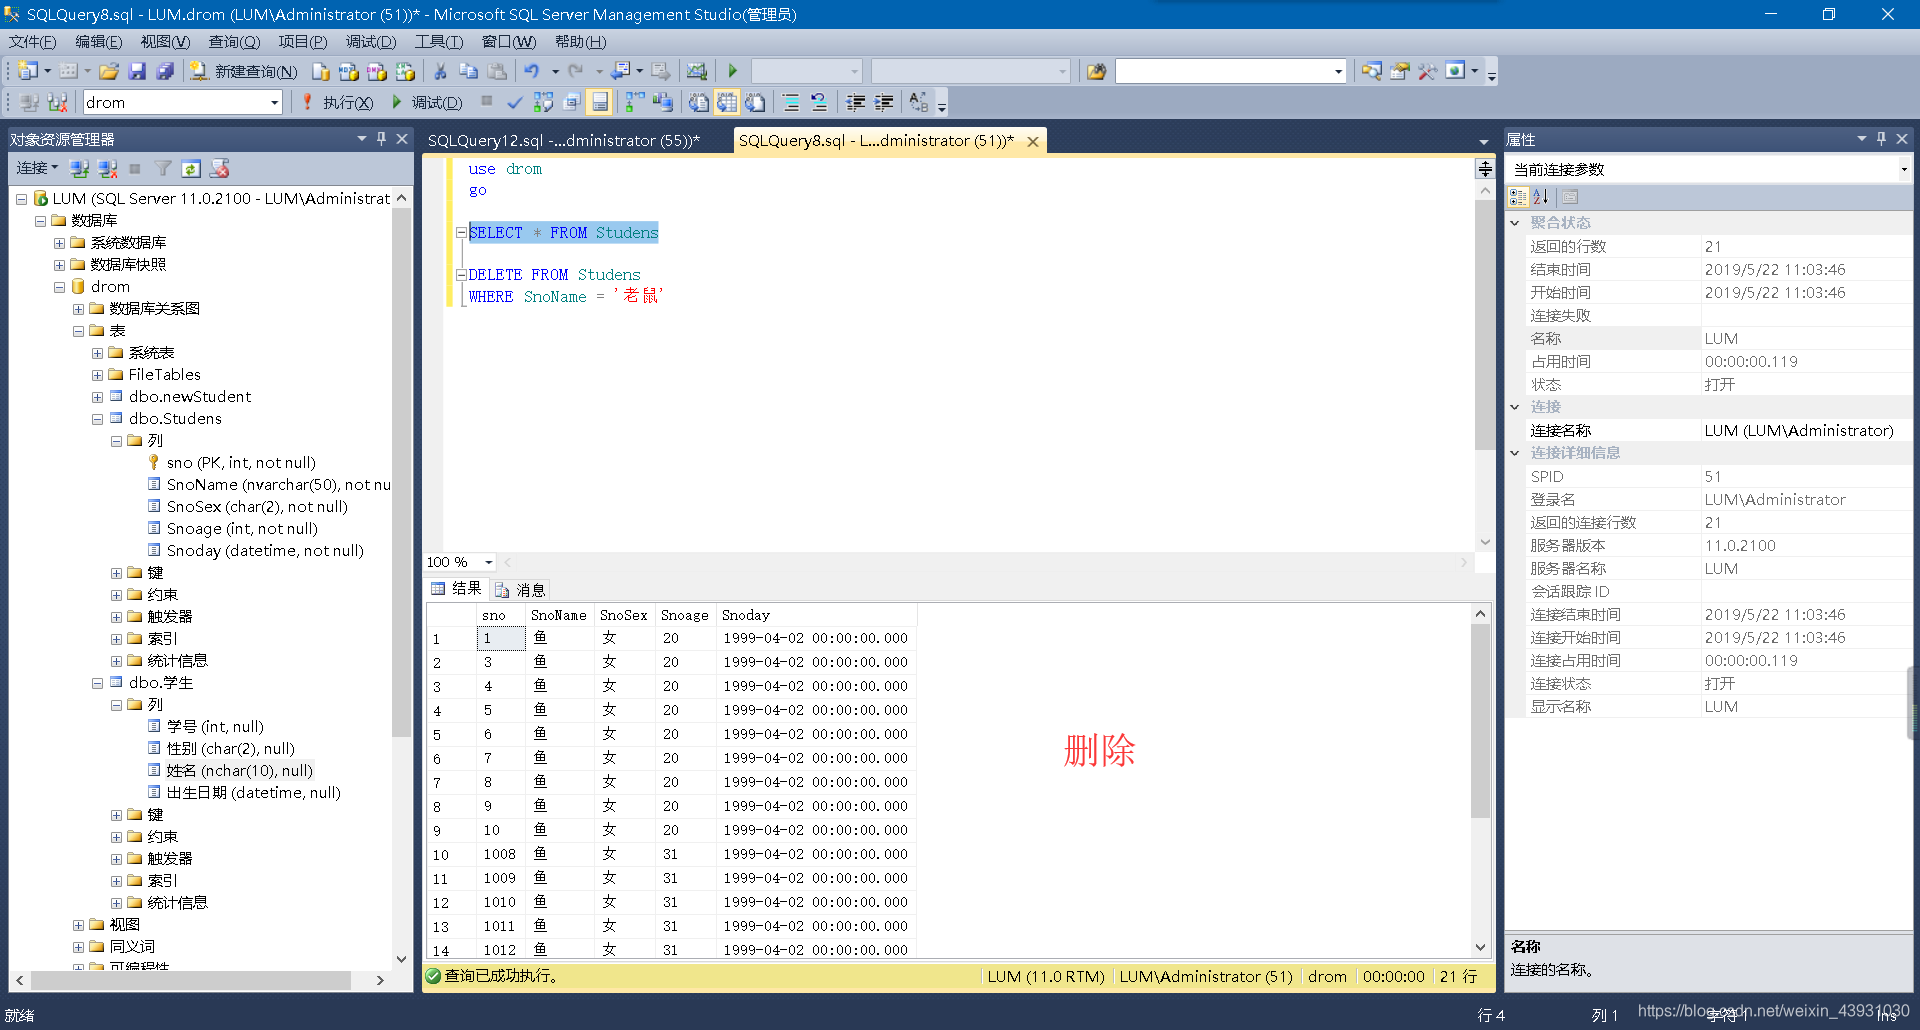
Task: Specify values for template parameters icon
Action: (x=918, y=102)
